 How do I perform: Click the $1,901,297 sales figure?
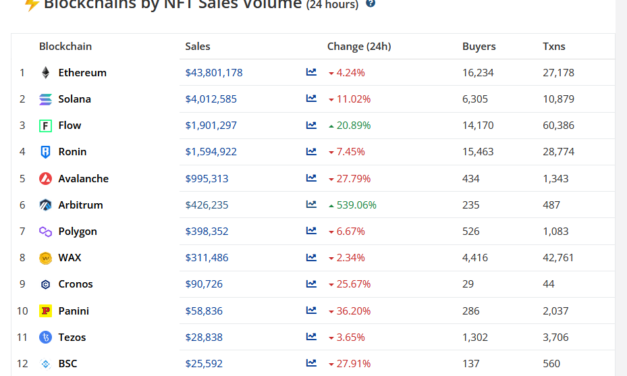[x=211, y=125]
